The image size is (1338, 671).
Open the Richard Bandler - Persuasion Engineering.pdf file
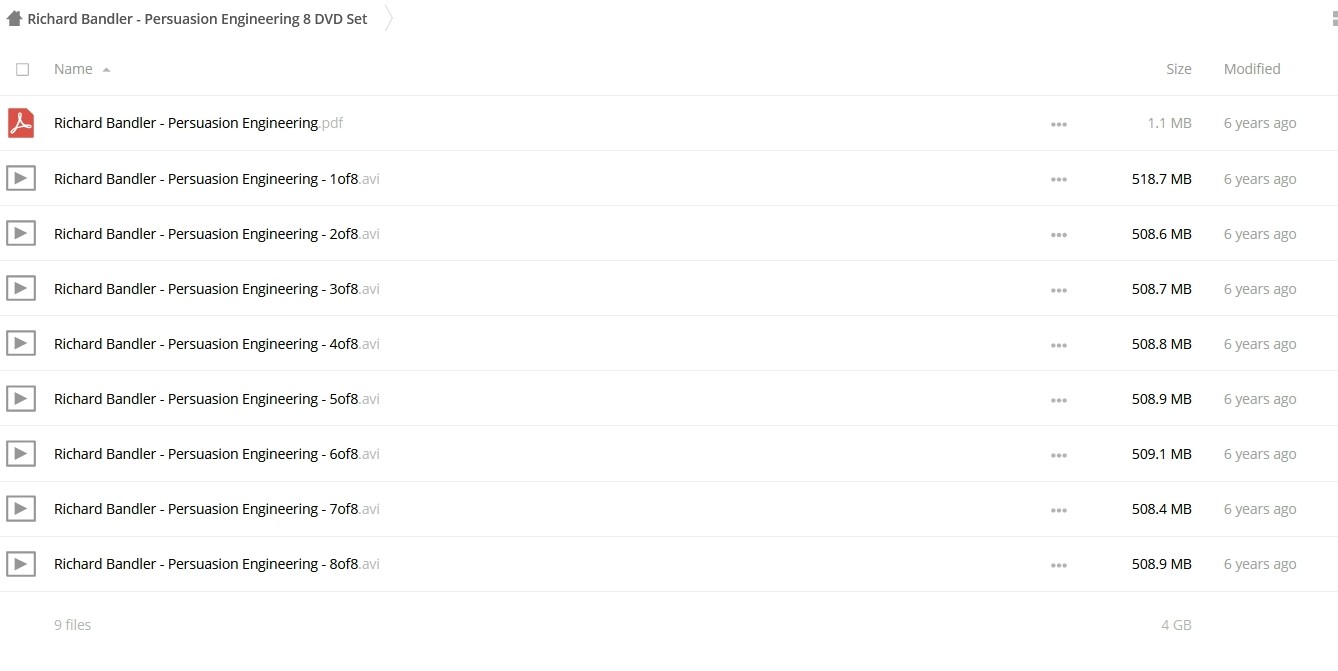199,123
